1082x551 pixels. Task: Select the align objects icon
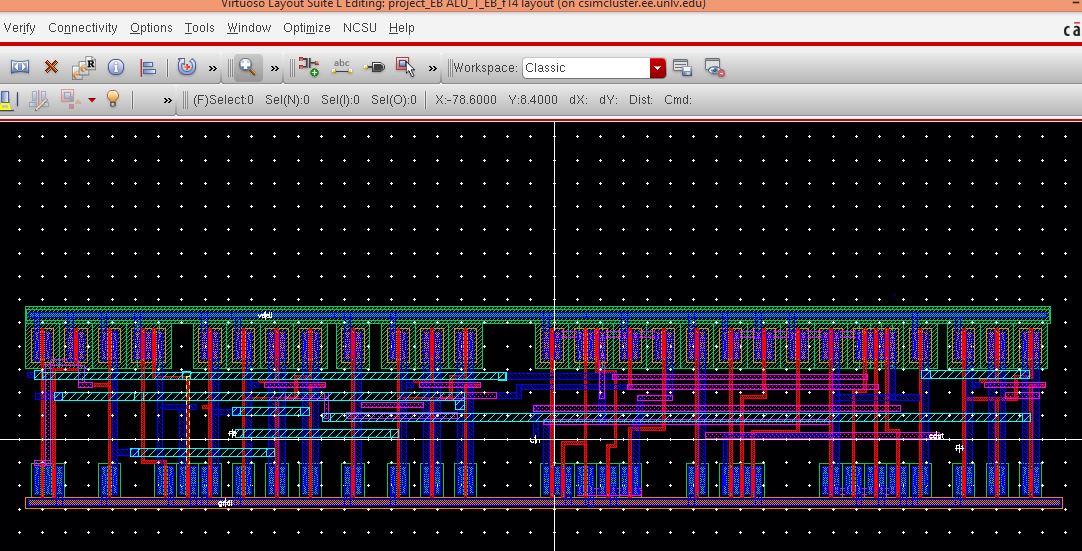(148, 68)
